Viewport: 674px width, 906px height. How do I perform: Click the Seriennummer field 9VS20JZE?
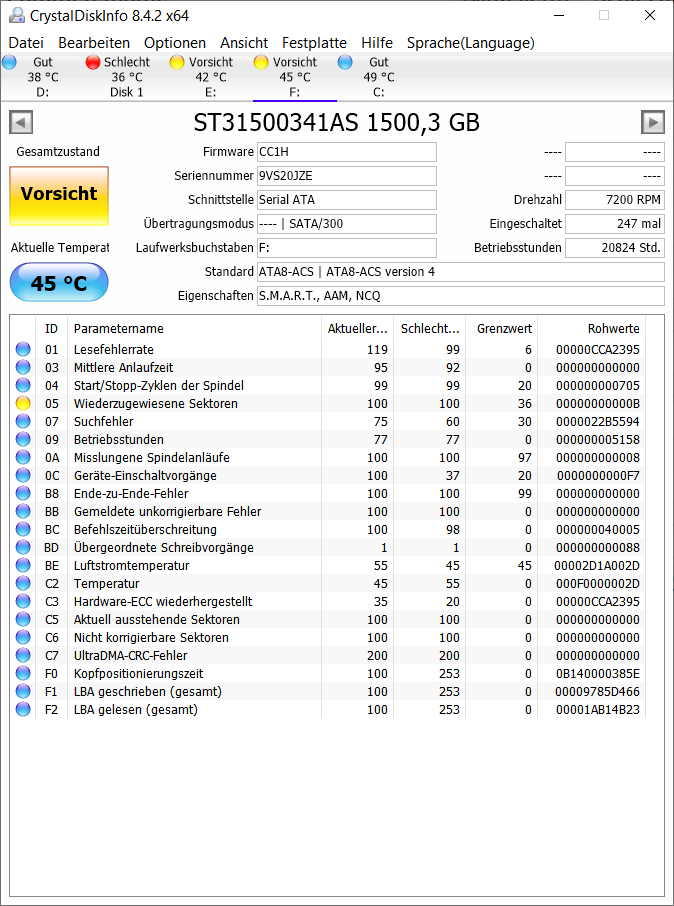tap(347, 176)
